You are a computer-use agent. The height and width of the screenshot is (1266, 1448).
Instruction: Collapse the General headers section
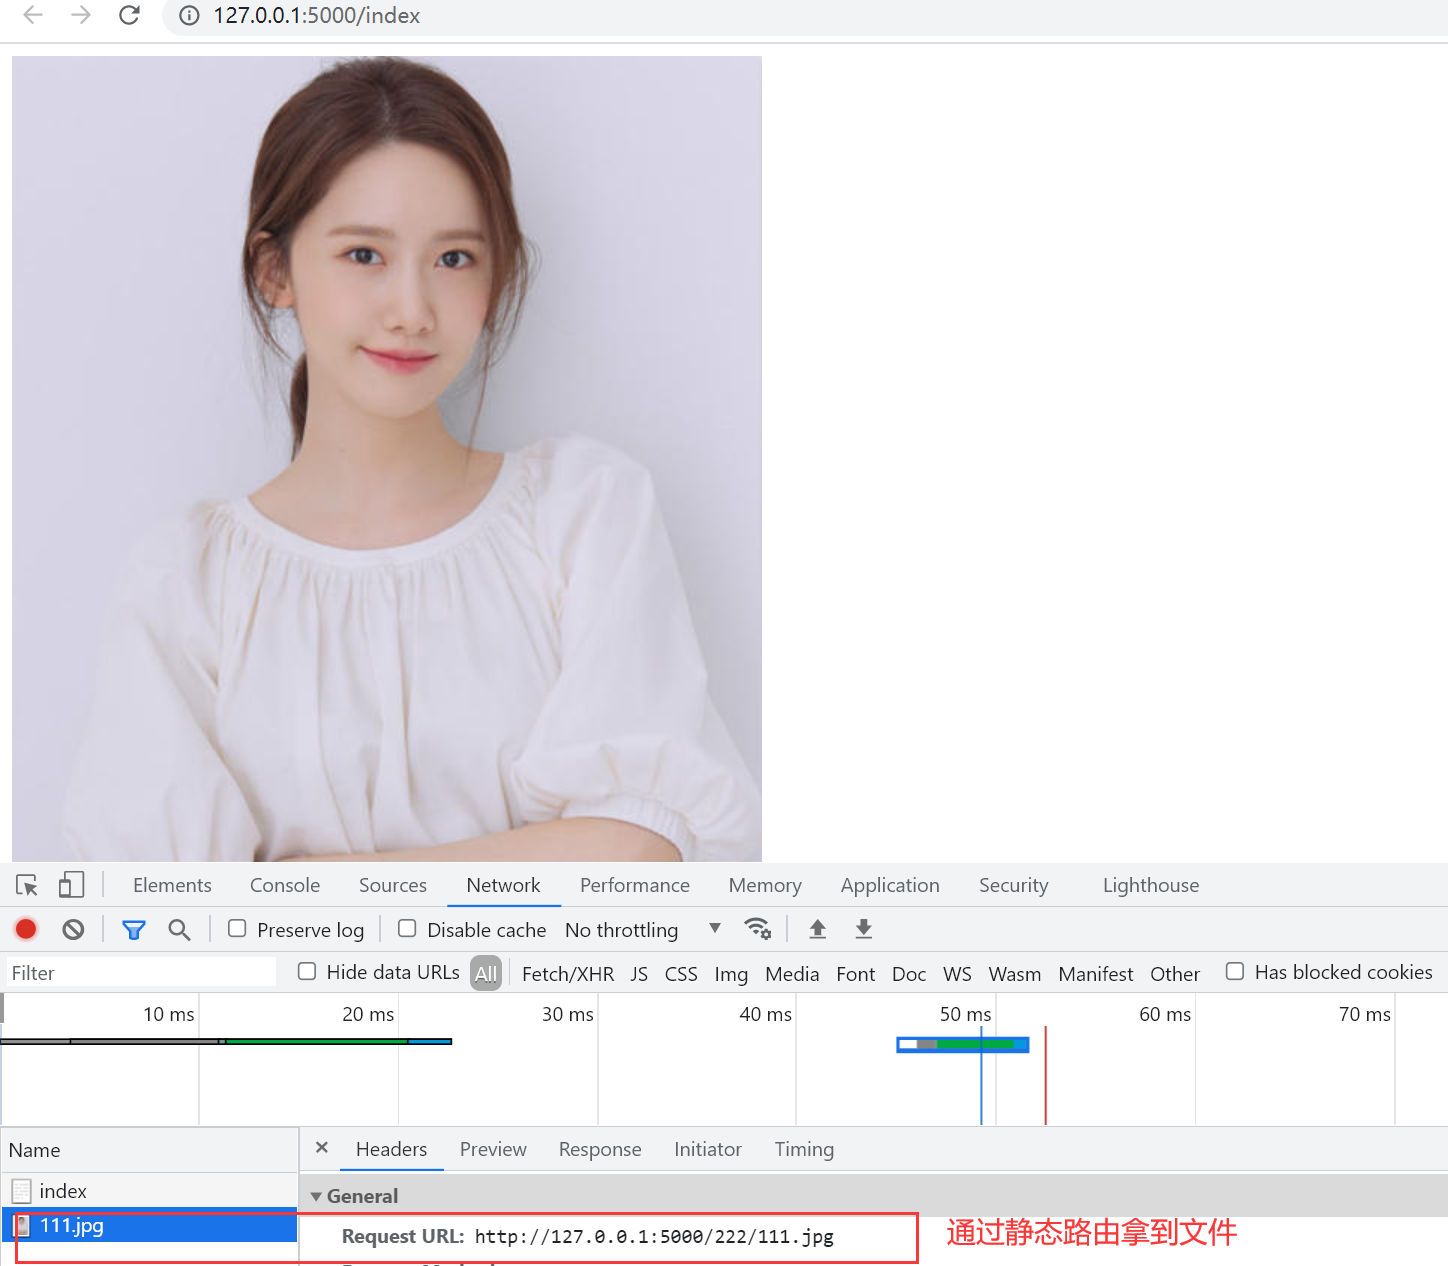tap(316, 1196)
